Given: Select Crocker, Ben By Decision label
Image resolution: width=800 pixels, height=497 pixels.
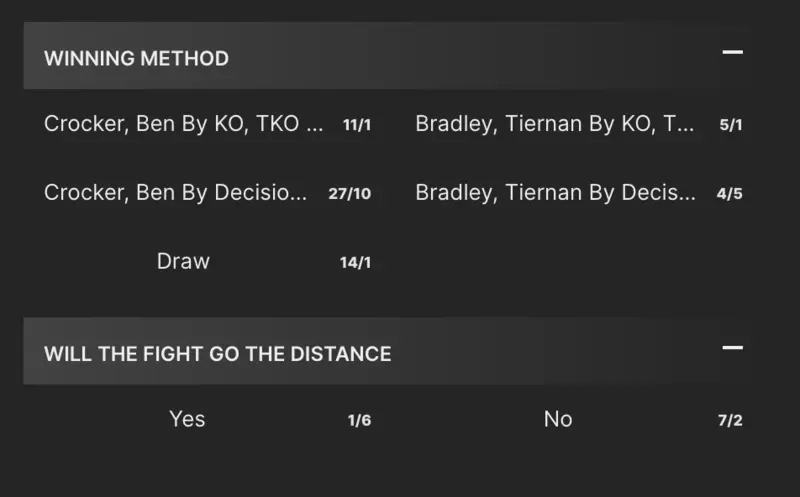Looking at the screenshot, I should coord(176,193).
